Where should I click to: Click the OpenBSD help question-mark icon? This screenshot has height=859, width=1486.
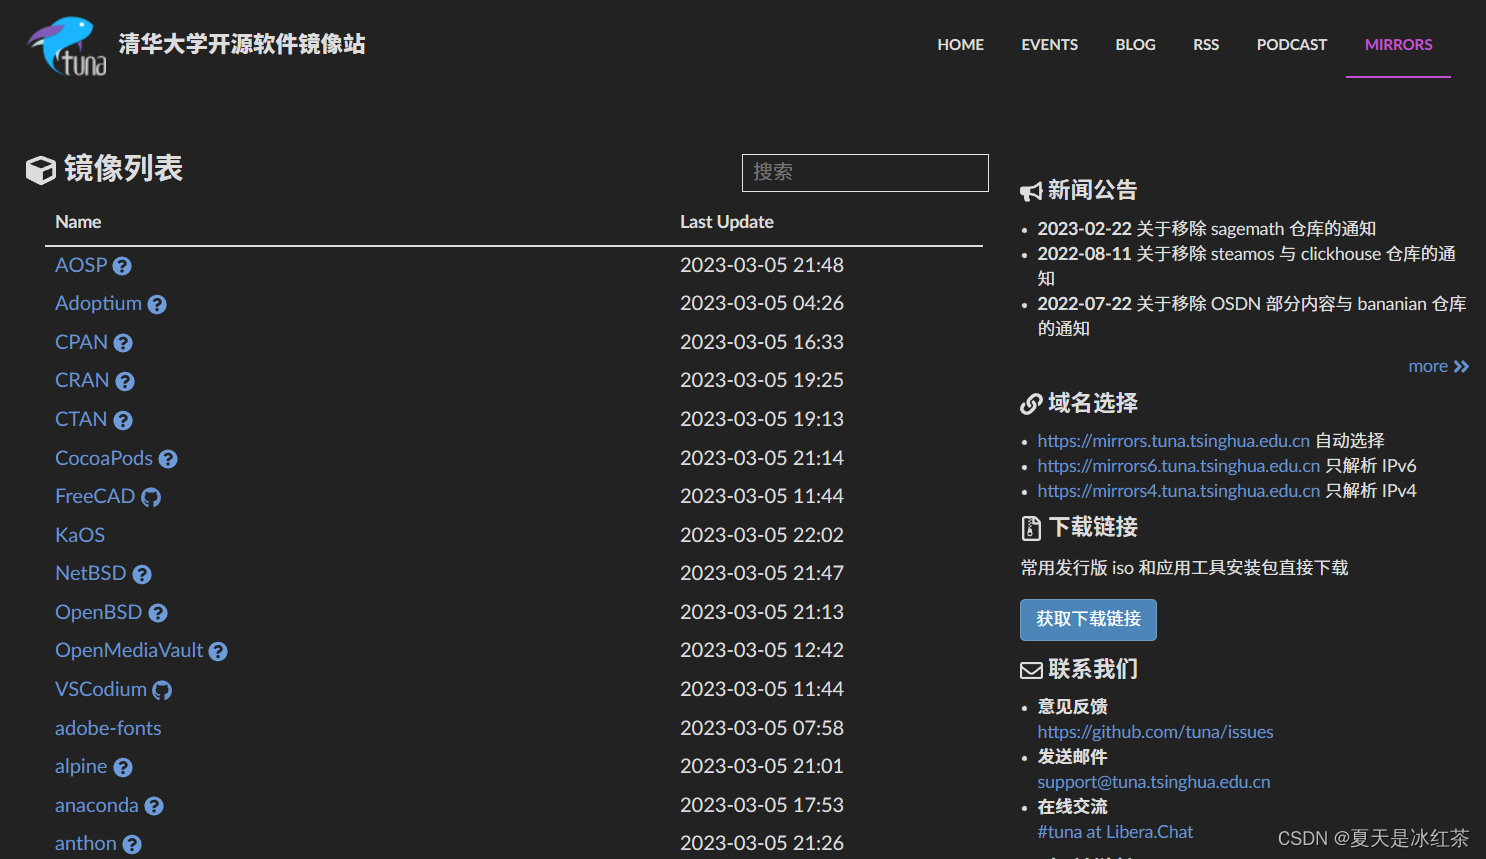click(x=158, y=613)
